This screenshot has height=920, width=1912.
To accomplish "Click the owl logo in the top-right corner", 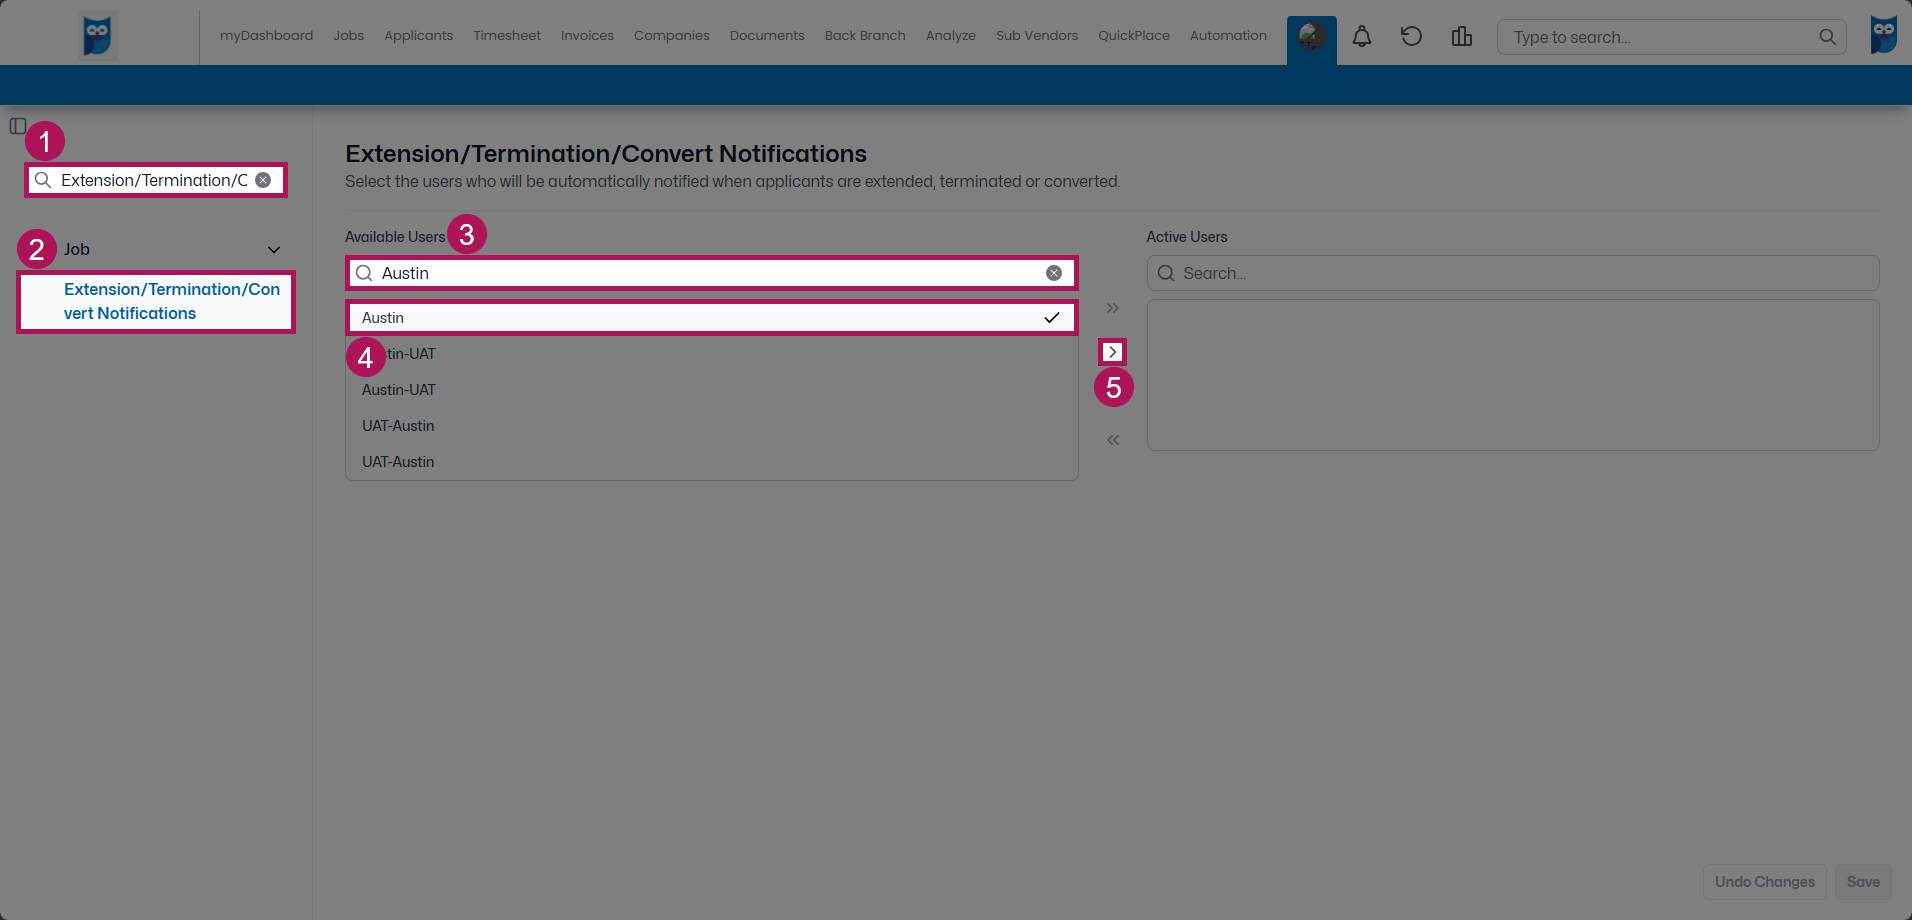I will pyautogui.click(x=1883, y=34).
